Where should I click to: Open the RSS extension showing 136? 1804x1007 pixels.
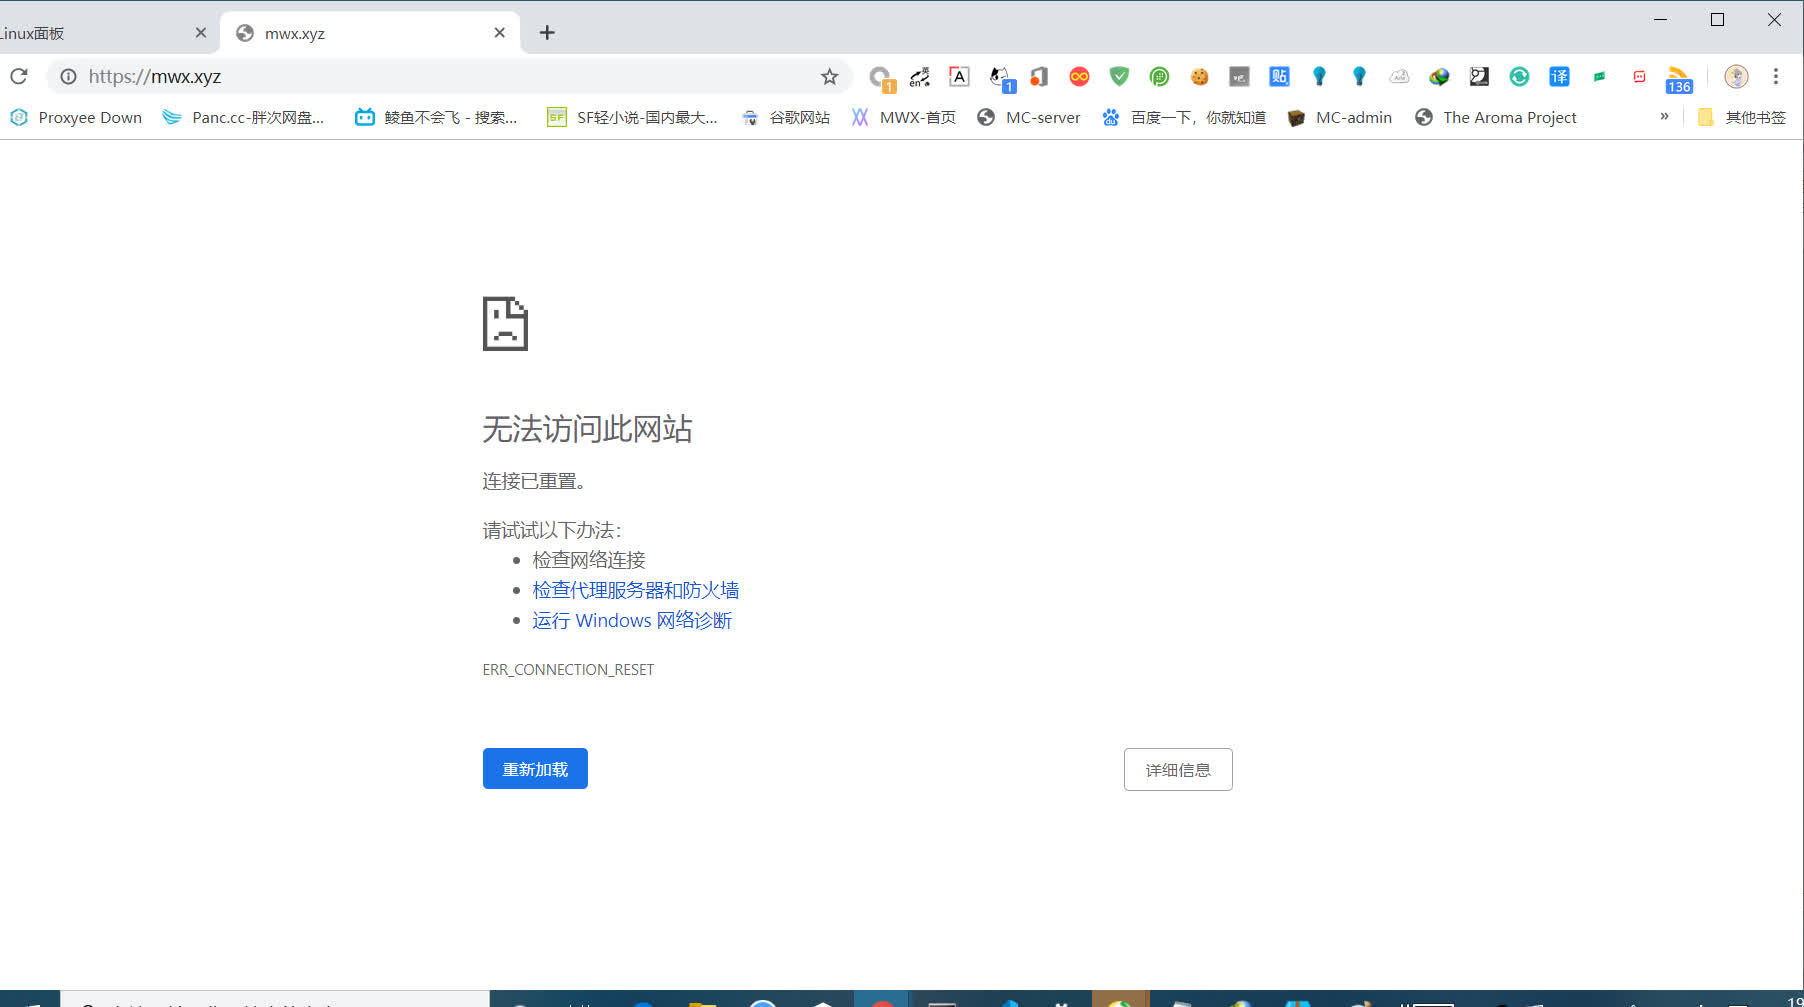click(1679, 79)
